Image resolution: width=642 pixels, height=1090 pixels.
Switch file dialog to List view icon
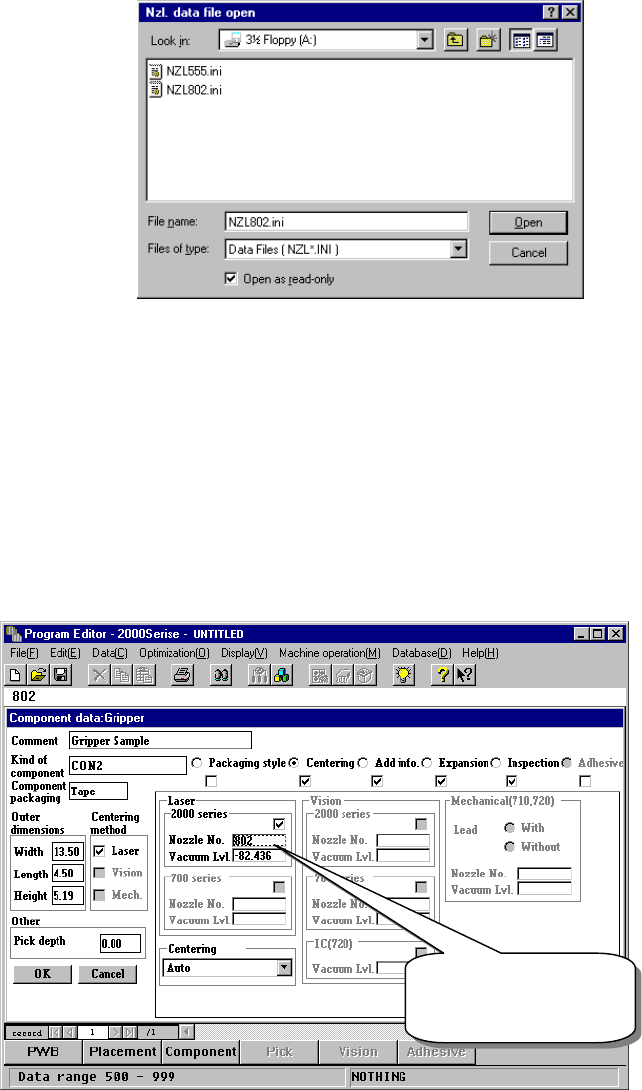click(522, 40)
